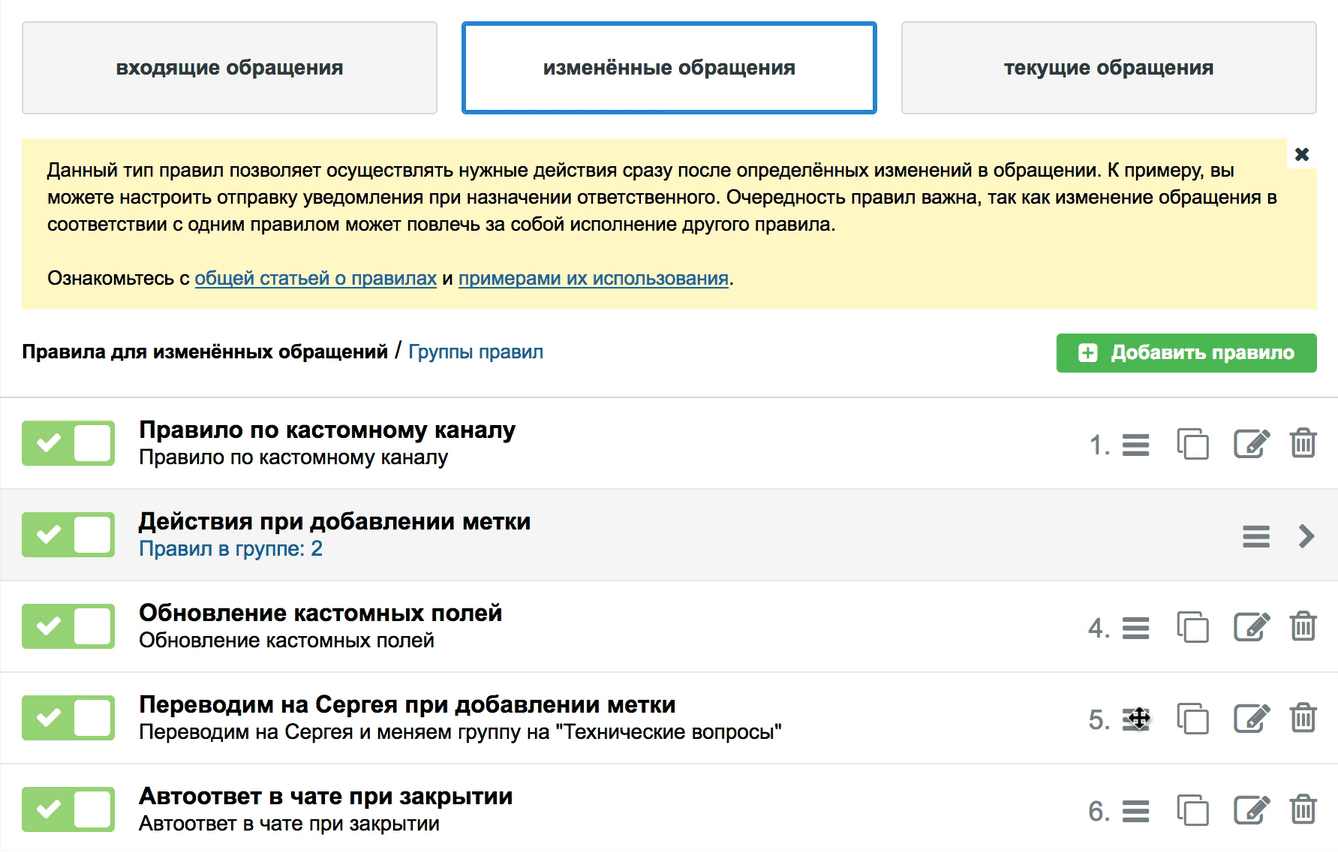Click description mentioning "Технические вопросы"
The width and height of the screenshot is (1338, 852).
(460, 732)
